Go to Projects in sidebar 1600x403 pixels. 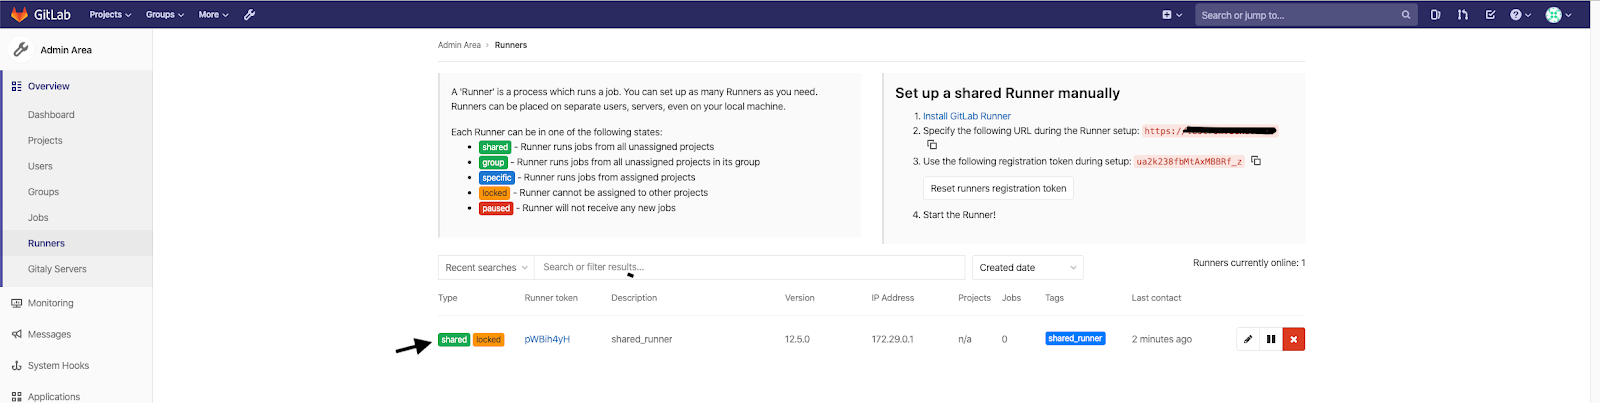point(45,141)
